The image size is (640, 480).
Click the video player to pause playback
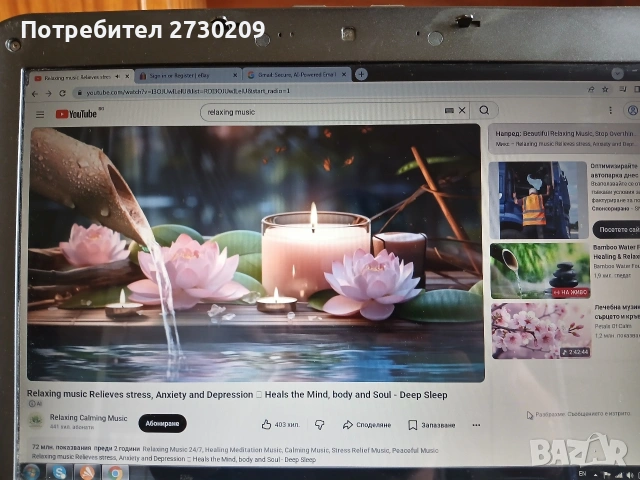(256, 253)
